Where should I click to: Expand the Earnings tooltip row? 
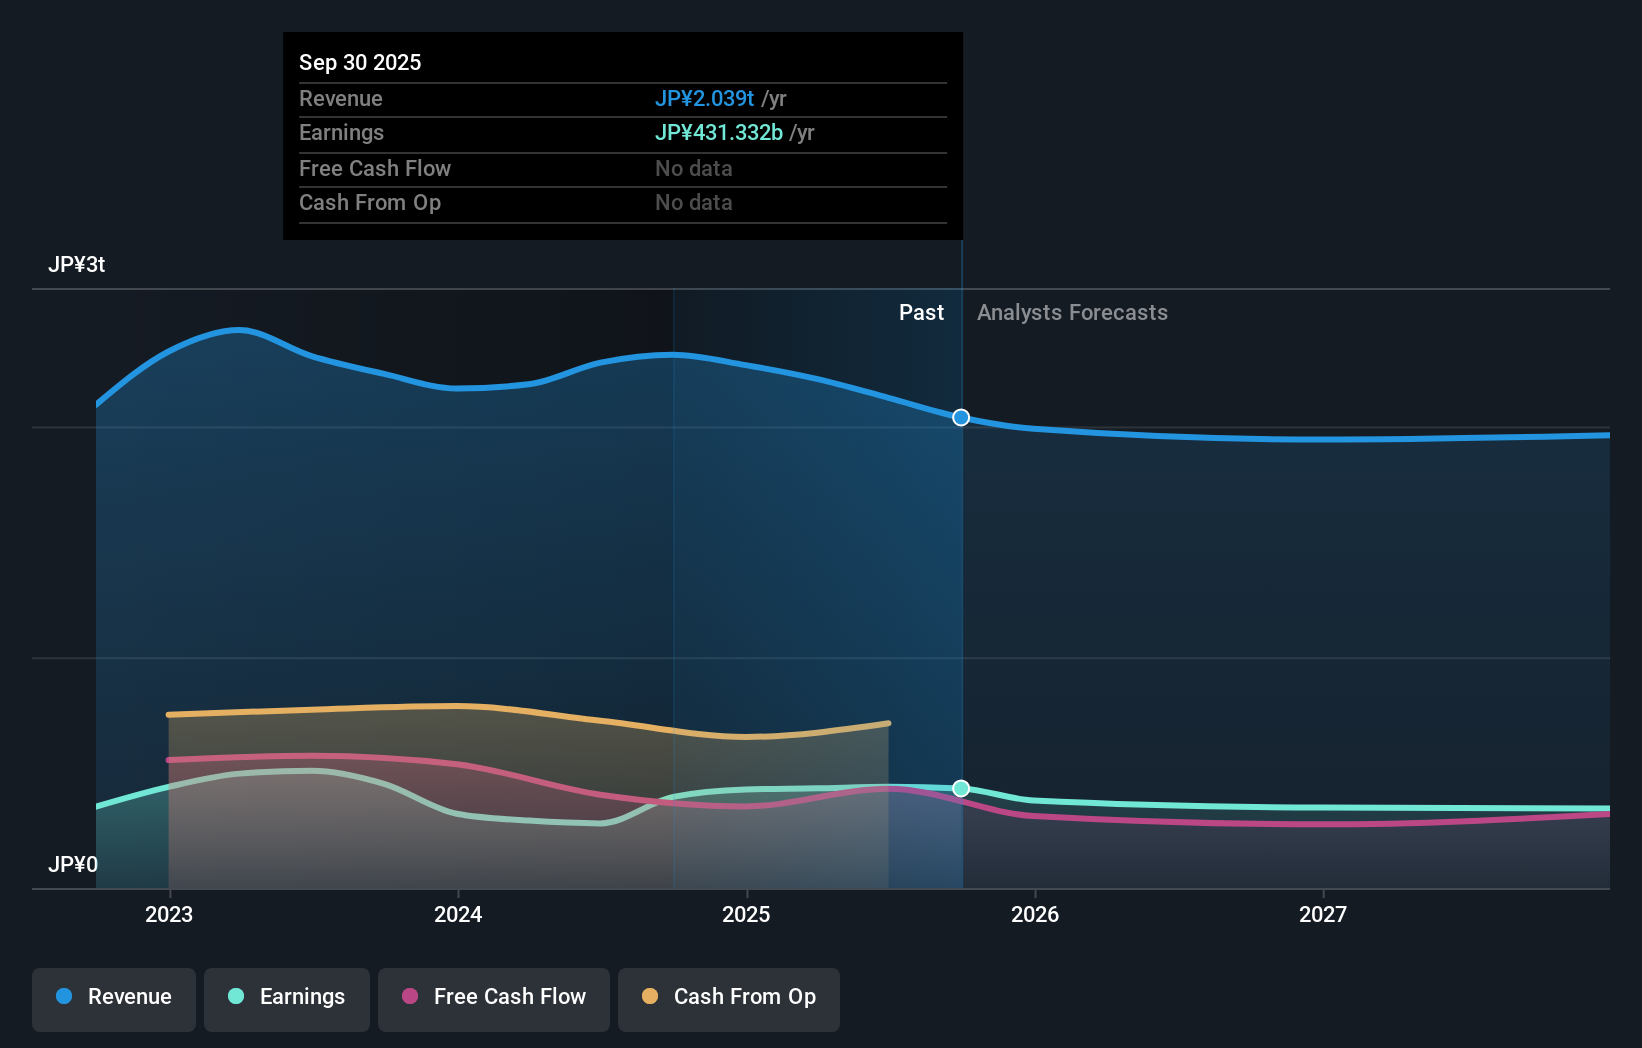point(622,133)
